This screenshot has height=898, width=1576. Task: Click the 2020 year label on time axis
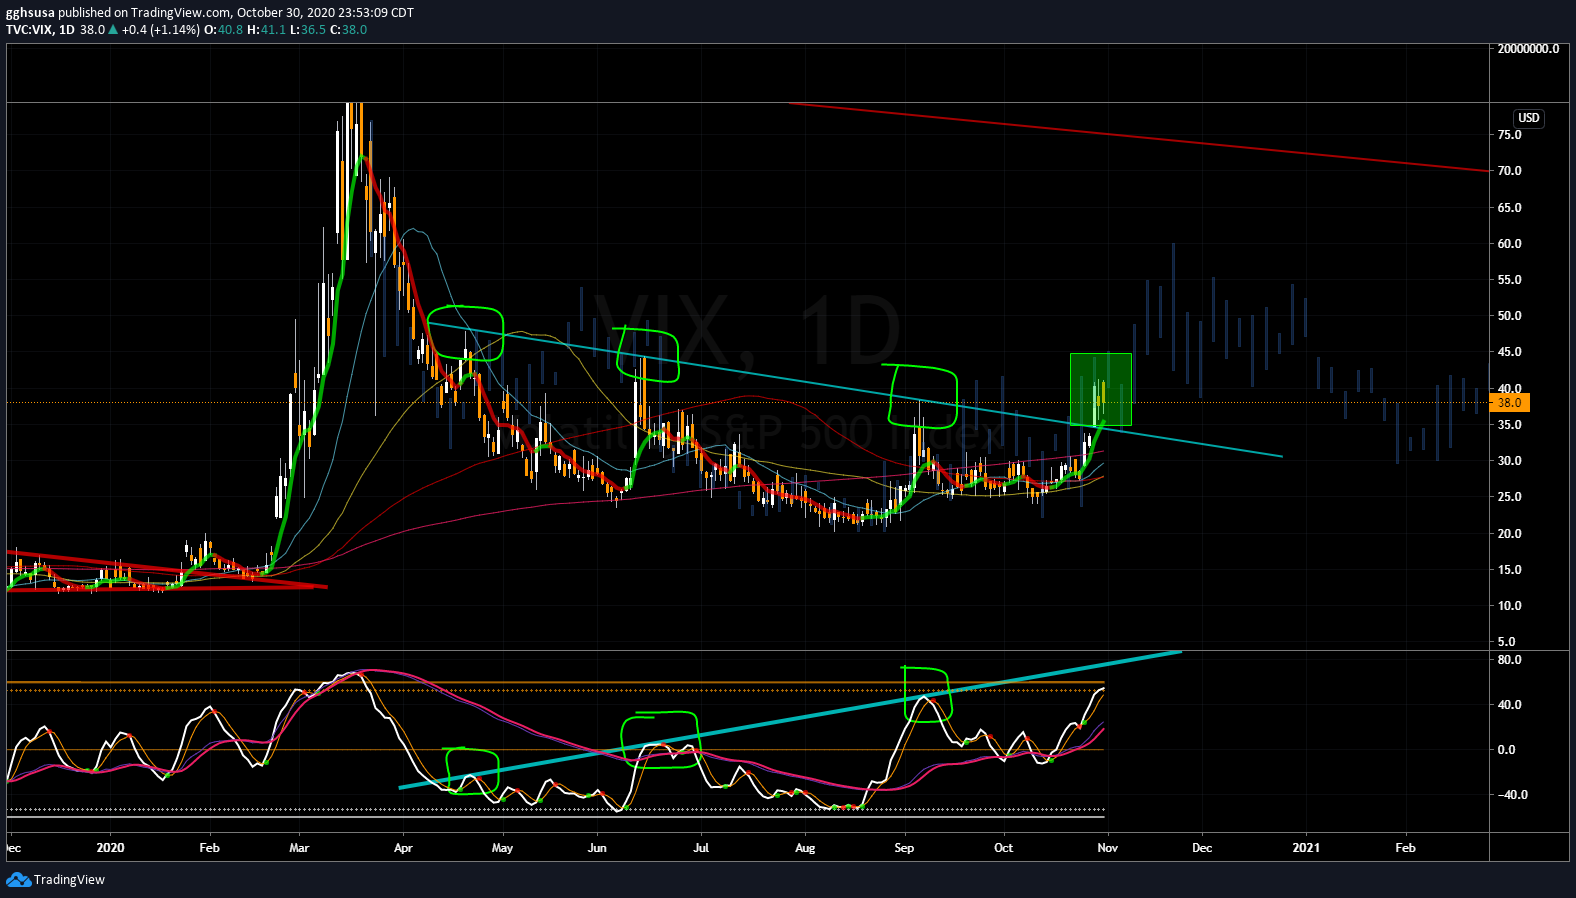tap(110, 848)
